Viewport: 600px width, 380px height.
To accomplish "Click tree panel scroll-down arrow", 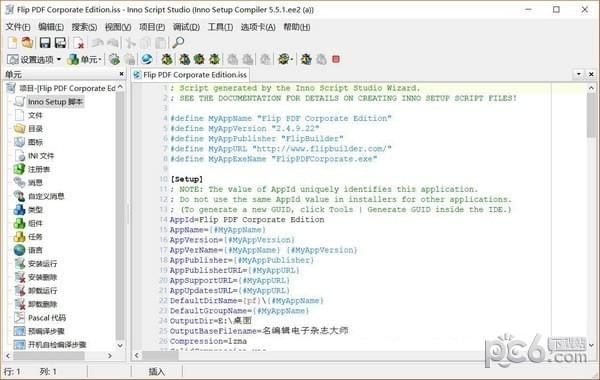I will click(120, 345).
